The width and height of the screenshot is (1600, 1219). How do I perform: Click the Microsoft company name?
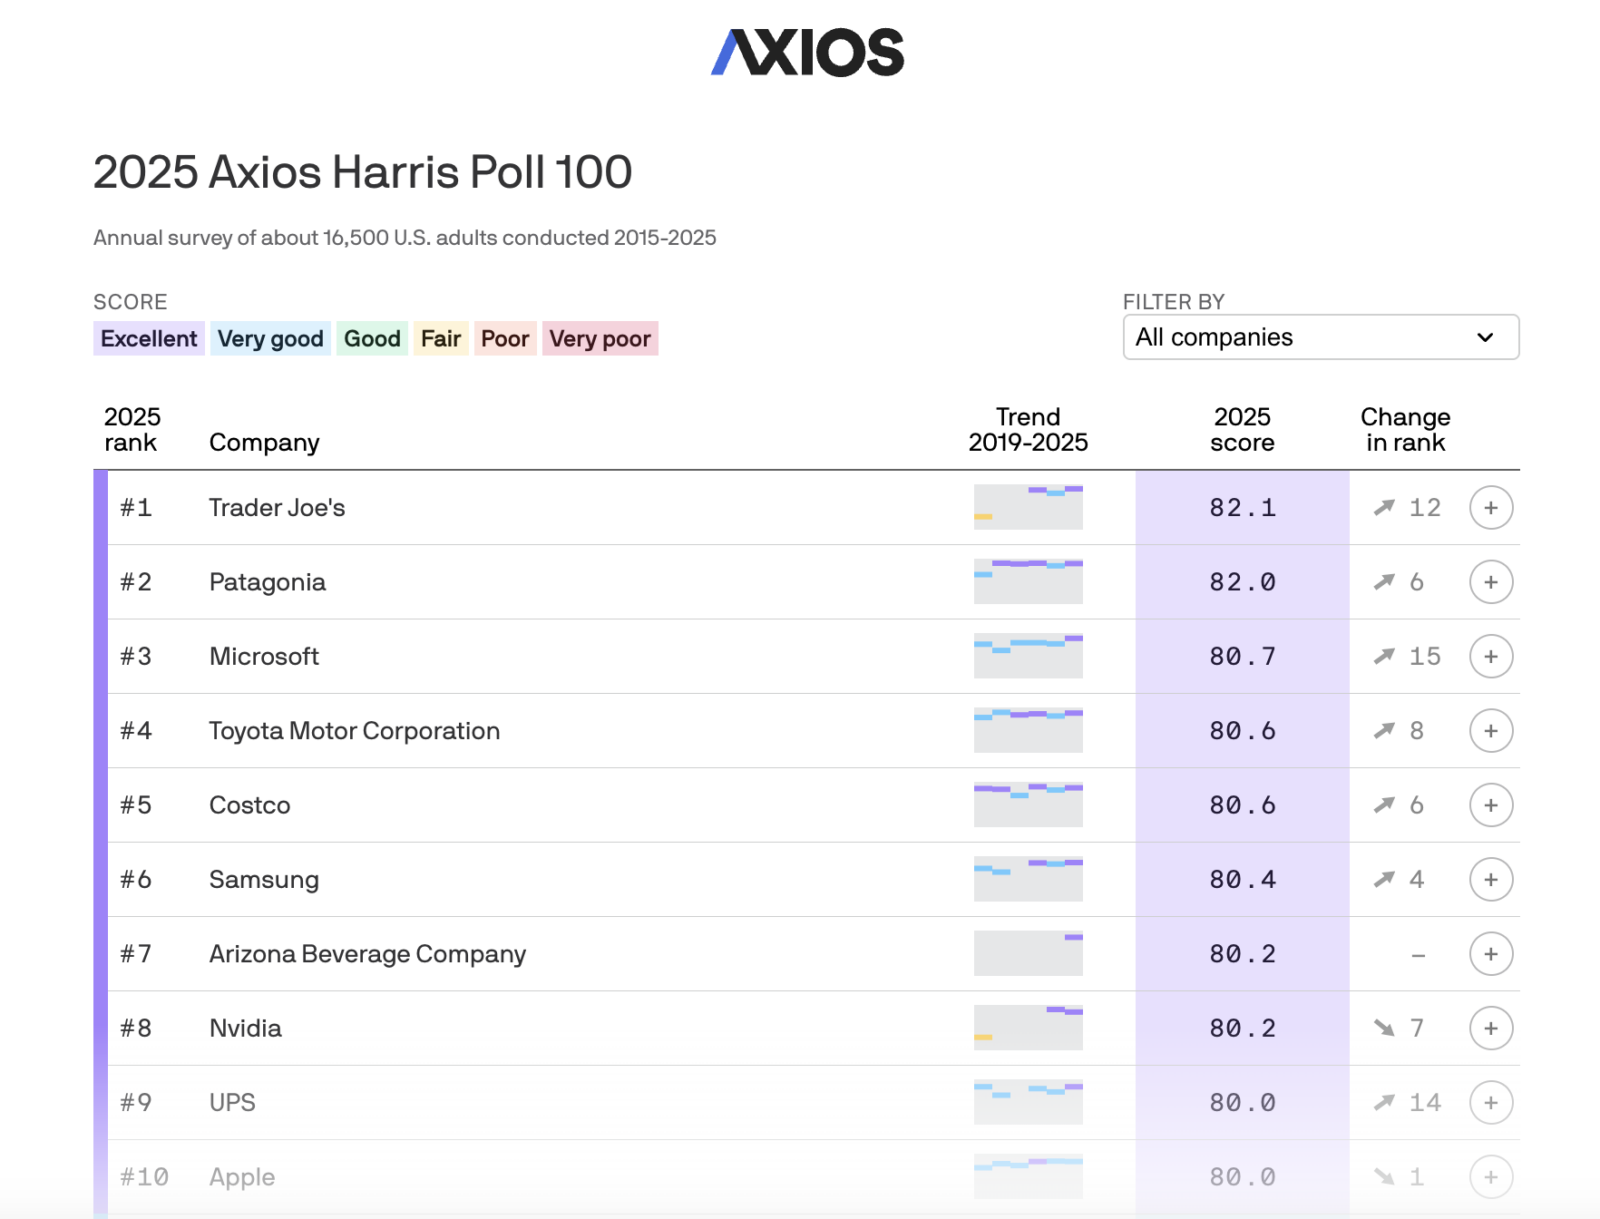[264, 657]
